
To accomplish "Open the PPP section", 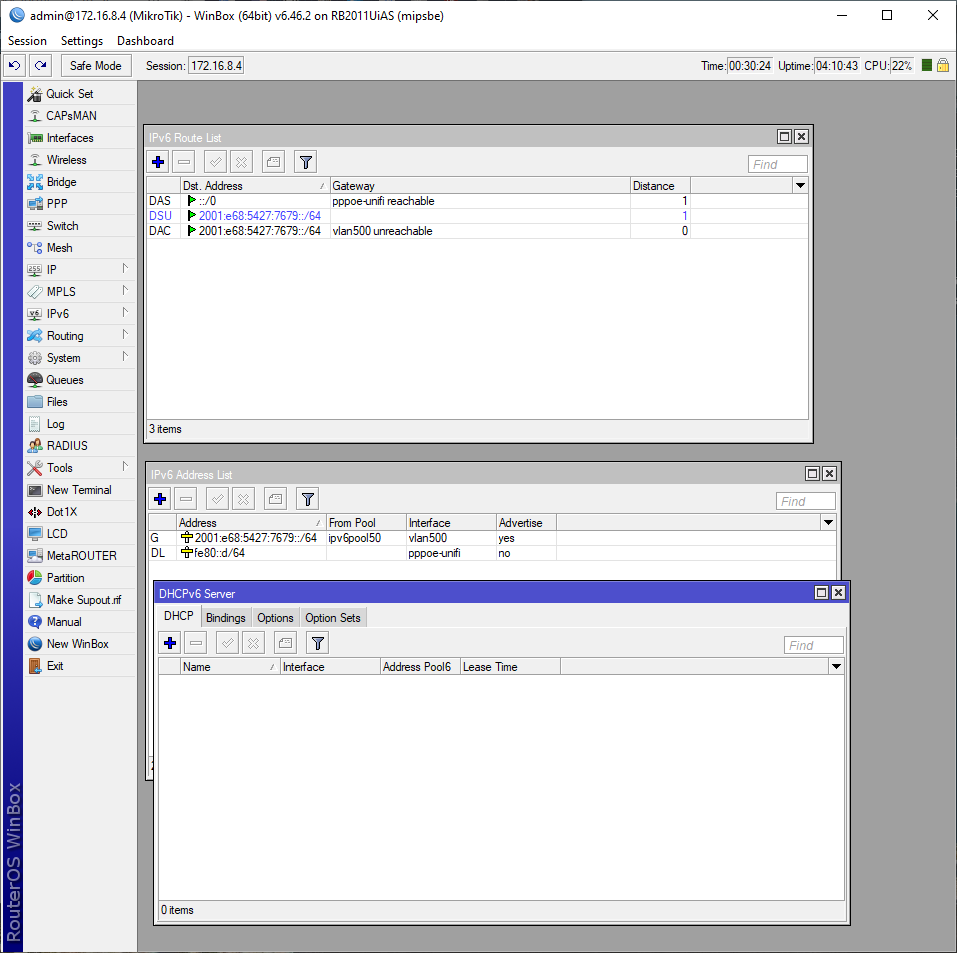I will click(79, 204).
